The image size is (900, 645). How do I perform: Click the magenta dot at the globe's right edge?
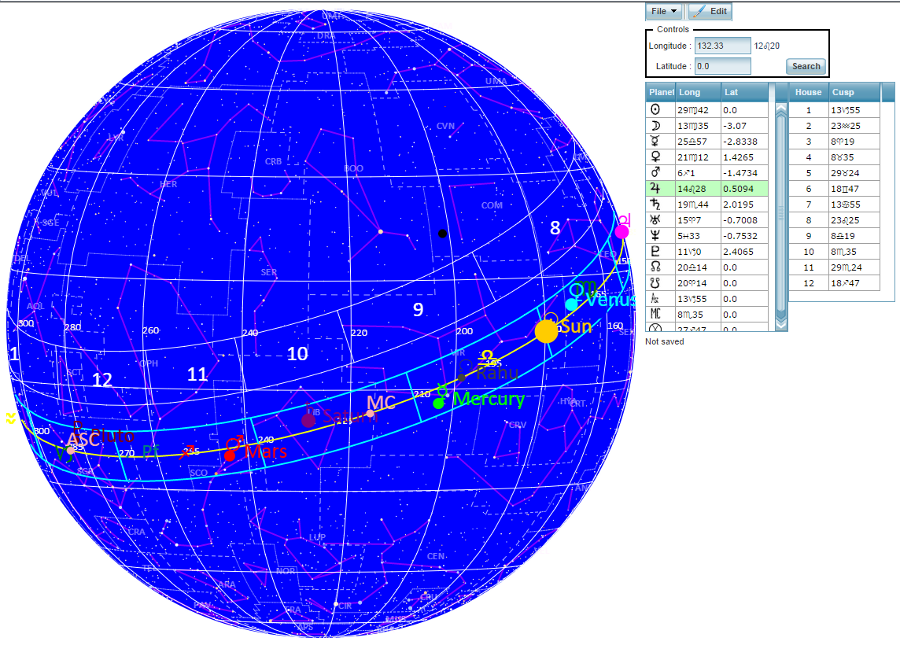(x=621, y=232)
